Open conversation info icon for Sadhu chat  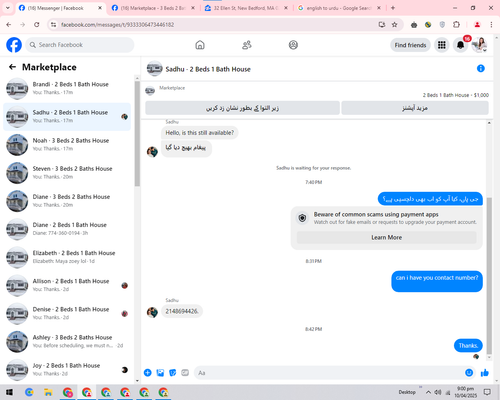[481, 68]
